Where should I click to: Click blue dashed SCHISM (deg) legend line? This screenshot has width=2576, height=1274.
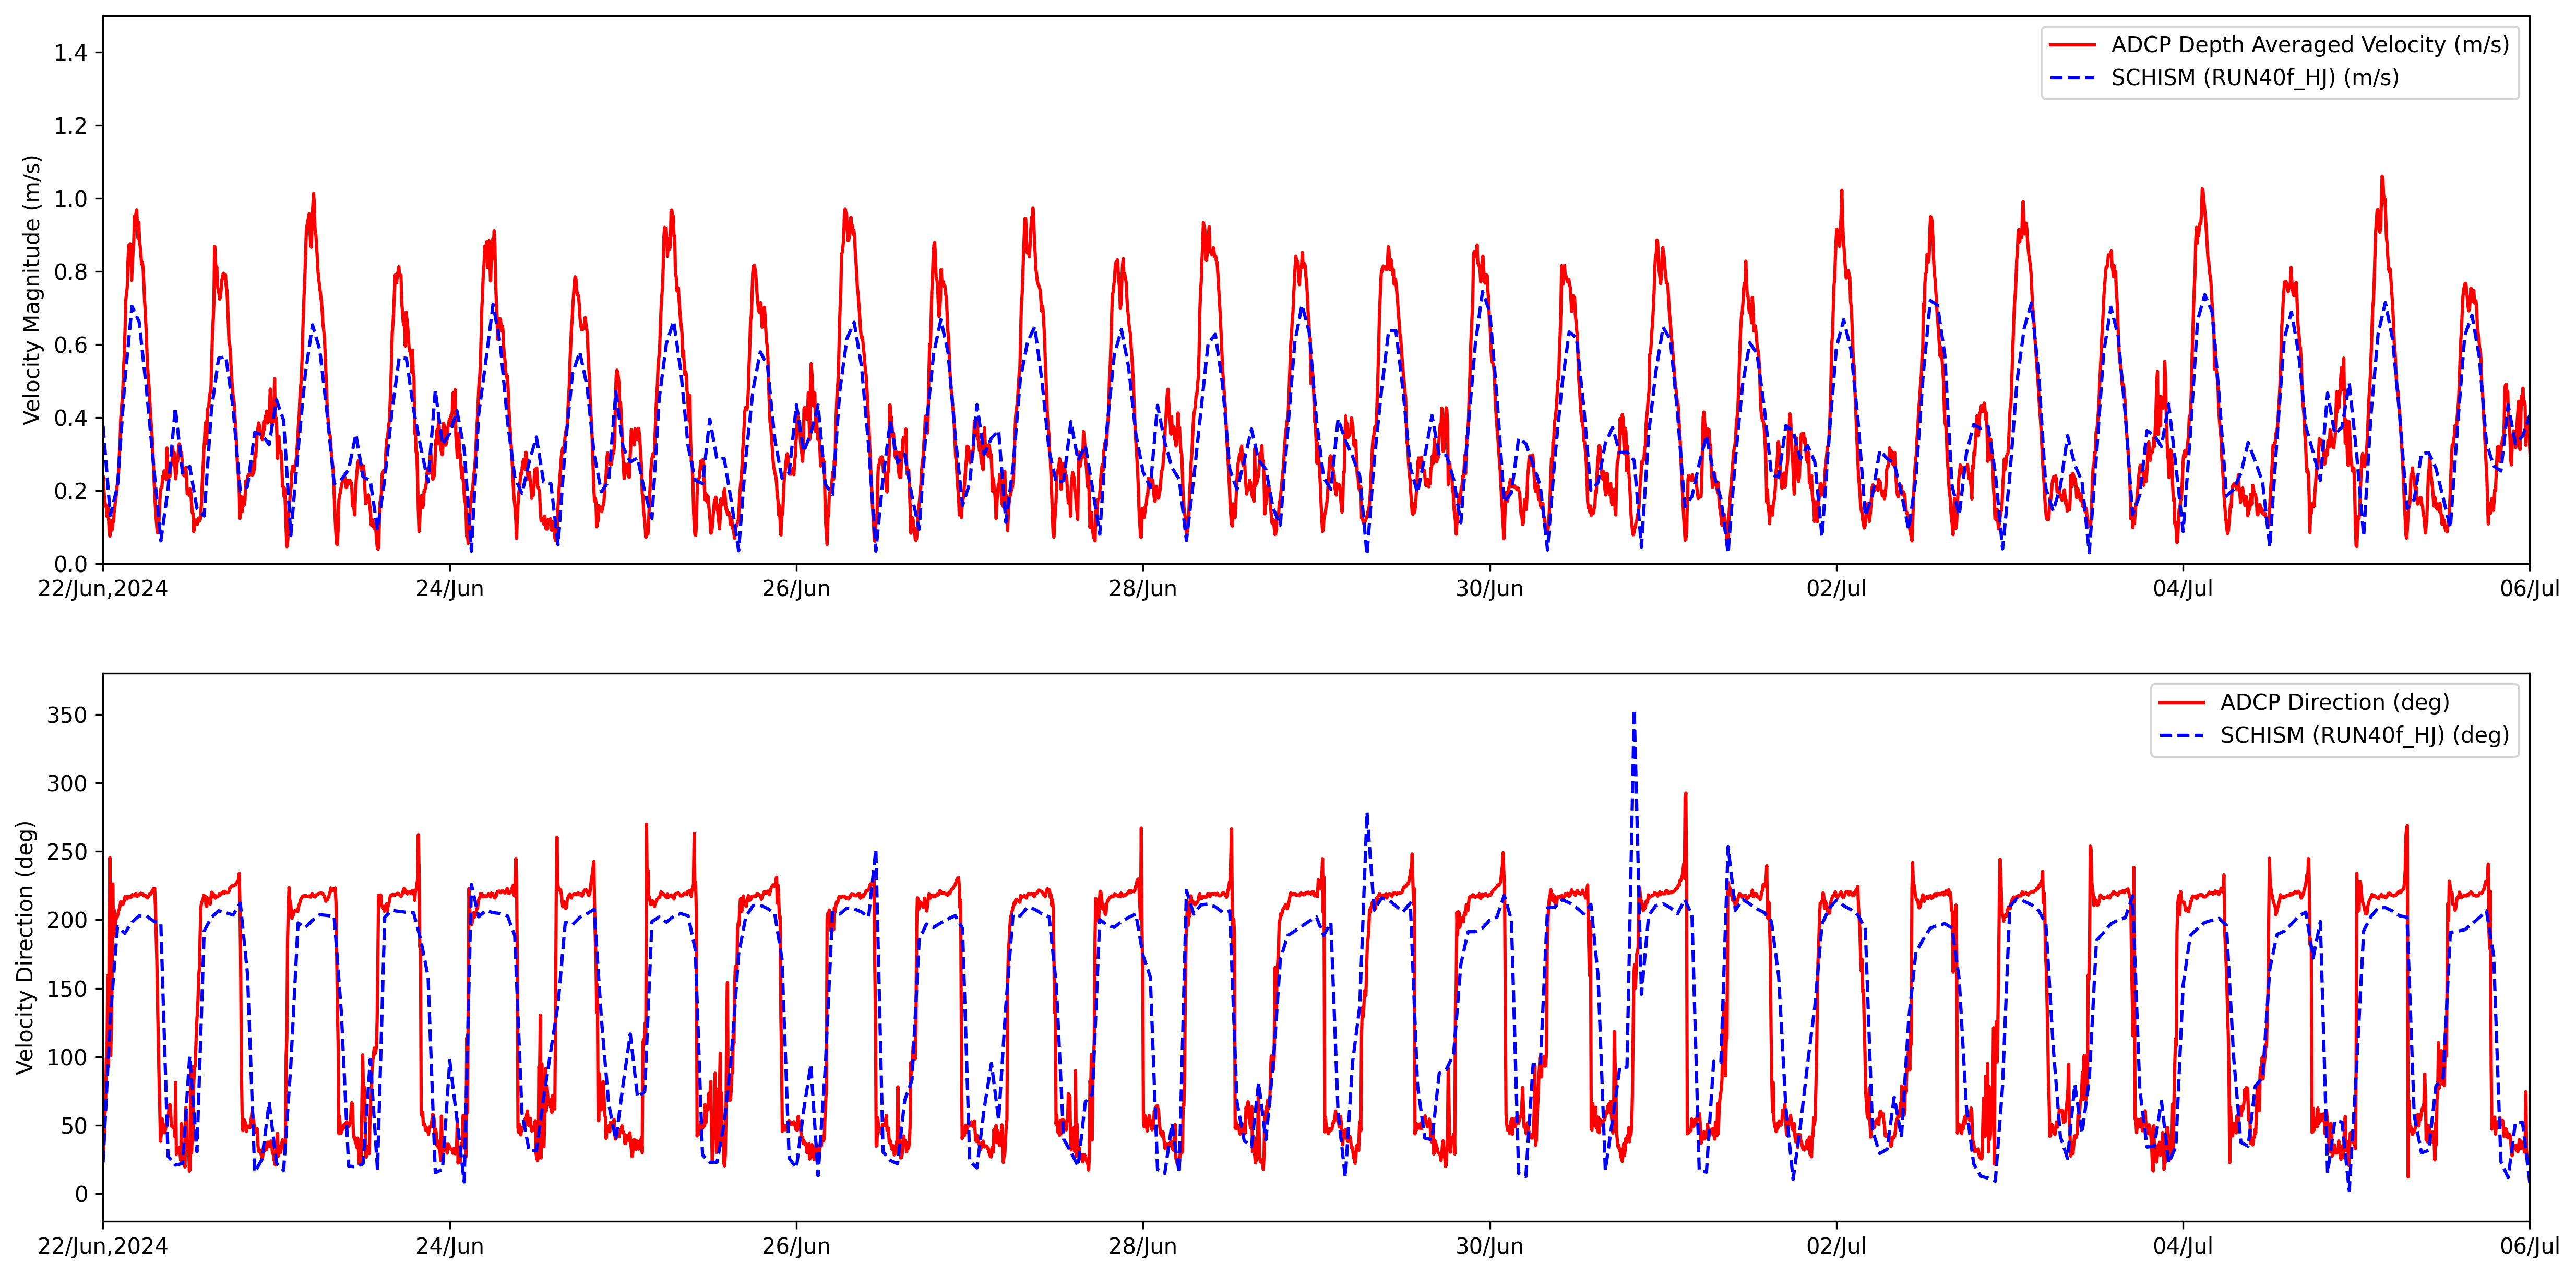[x=2181, y=736]
